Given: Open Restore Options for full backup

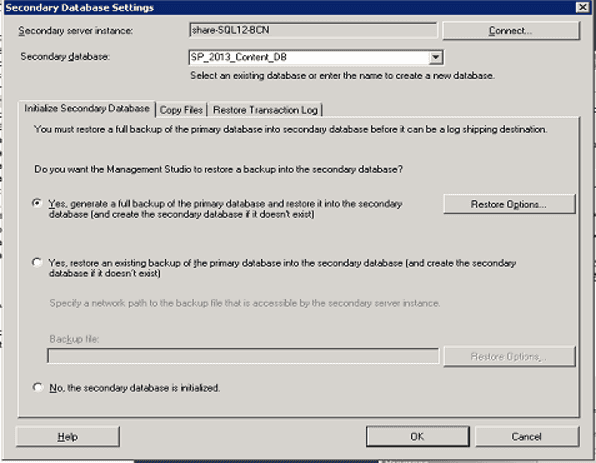Looking at the screenshot, I should coord(509,204).
